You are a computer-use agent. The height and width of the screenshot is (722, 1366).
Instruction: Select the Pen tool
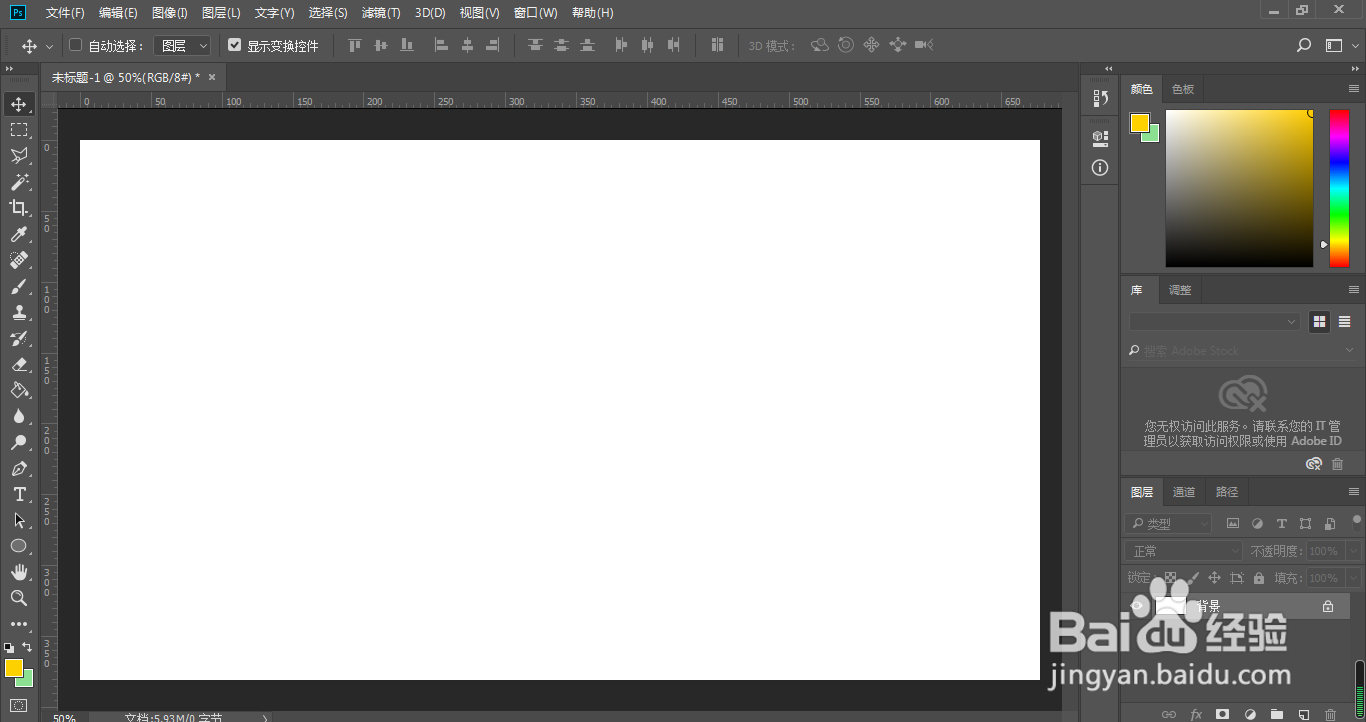pyautogui.click(x=19, y=468)
